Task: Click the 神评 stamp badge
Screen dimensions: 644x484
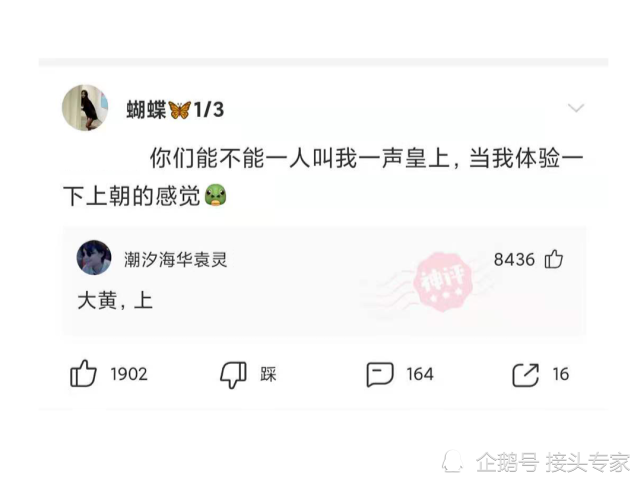Action: 443,282
